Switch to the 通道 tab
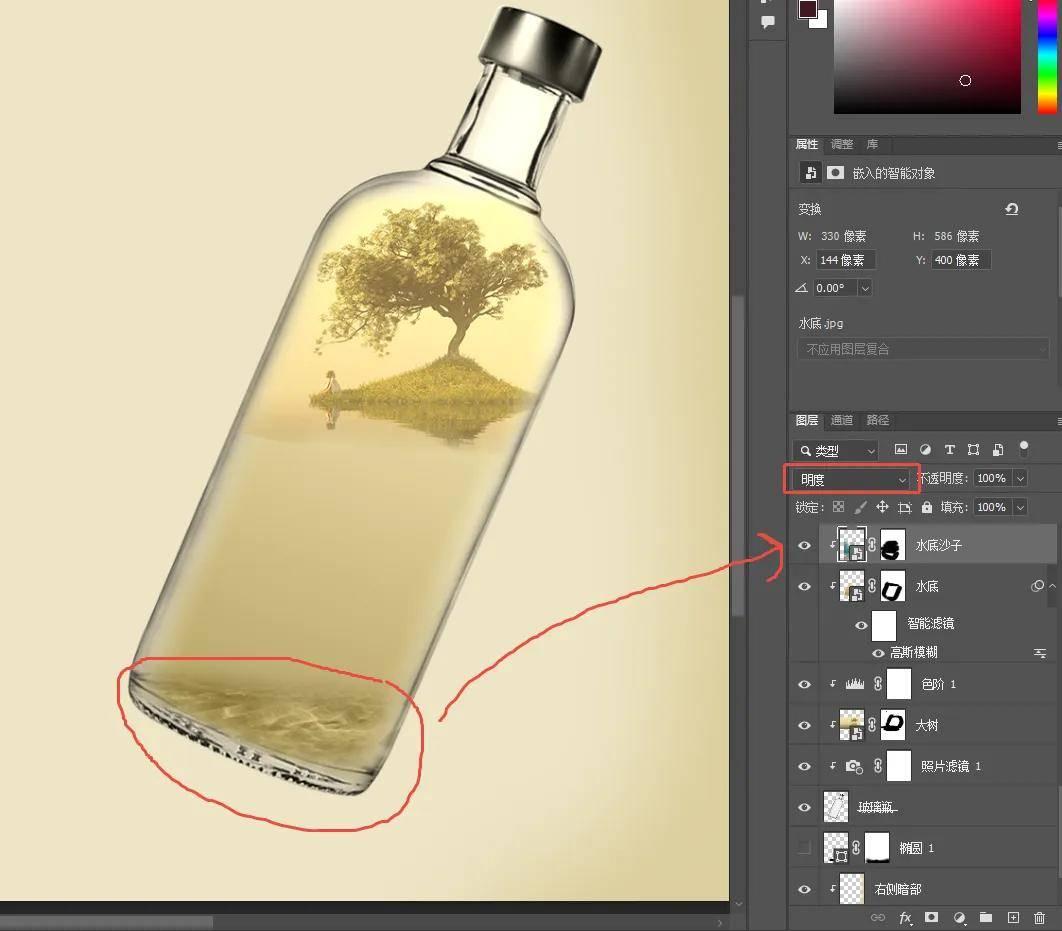This screenshot has width=1062, height=931. 842,420
